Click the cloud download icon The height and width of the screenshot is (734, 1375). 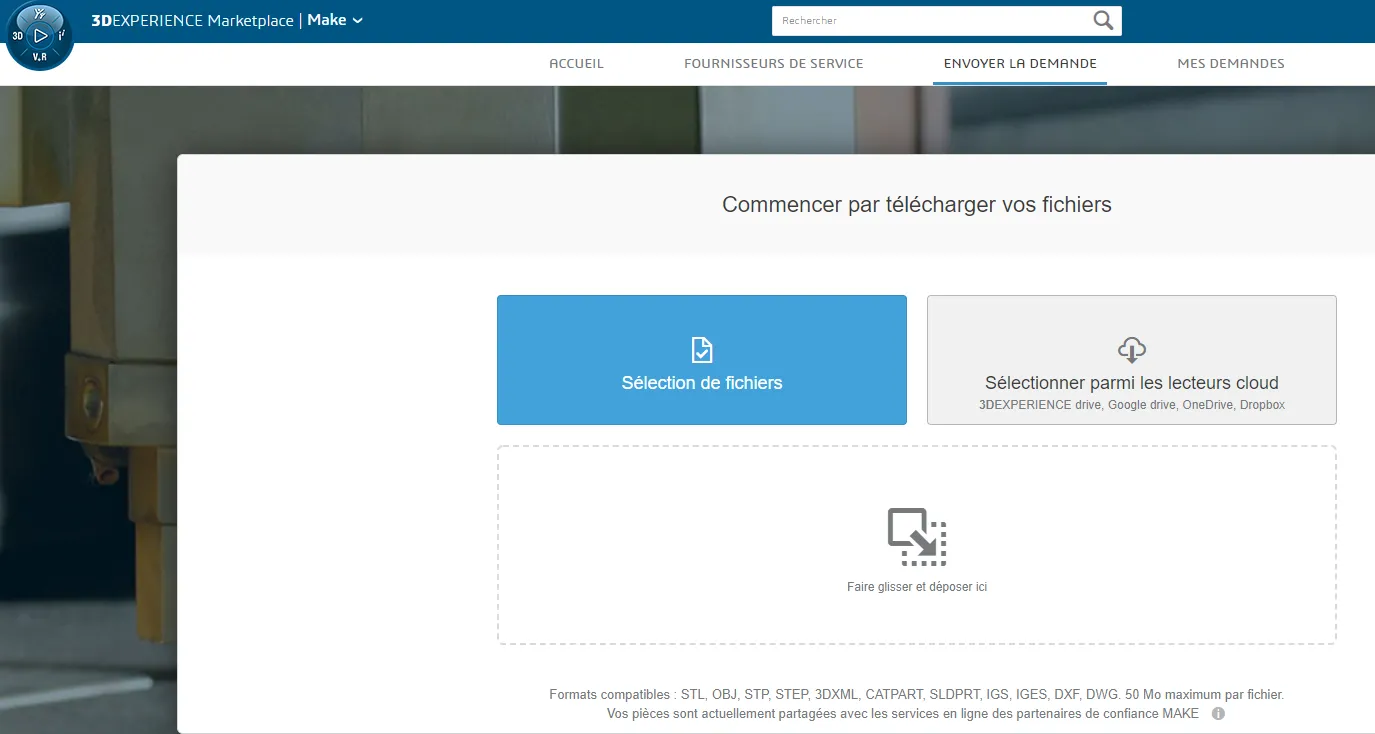coord(1131,350)
